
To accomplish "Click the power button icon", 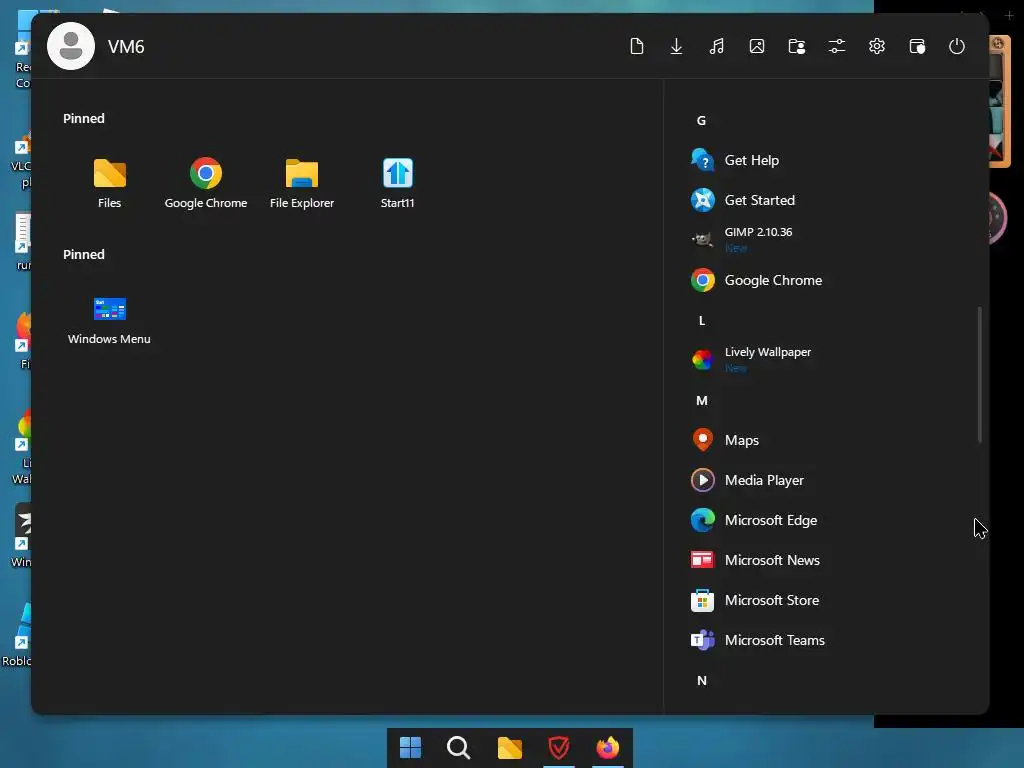I will click(x=957, y=46).
